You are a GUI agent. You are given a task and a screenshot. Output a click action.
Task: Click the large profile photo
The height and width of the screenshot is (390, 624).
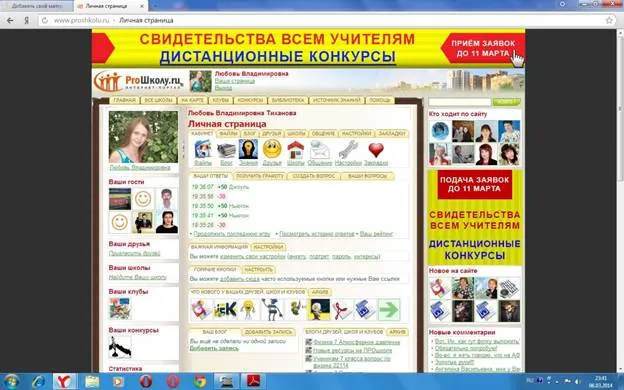tap(144, 136)
